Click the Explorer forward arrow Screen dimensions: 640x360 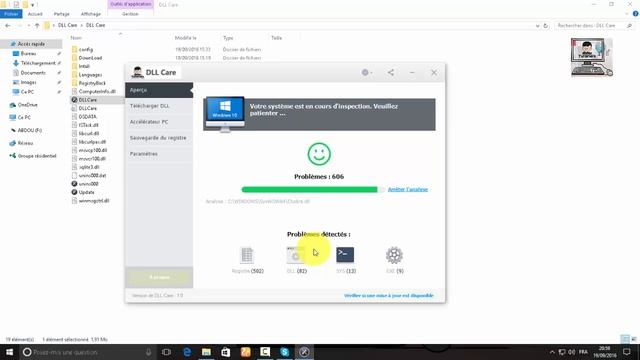click(19, 25)
